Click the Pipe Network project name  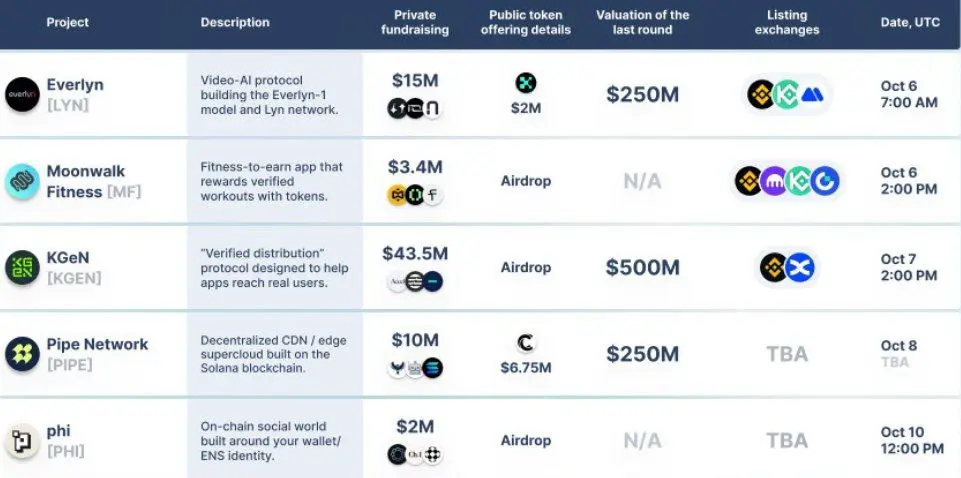[x=97, y=344]
